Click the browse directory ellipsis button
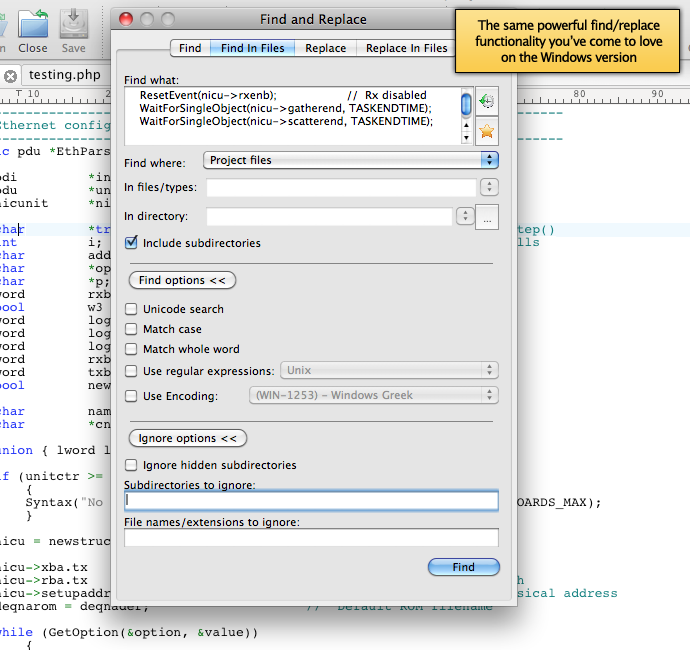This screenshot has height=650, width=690. click(487, 217)
